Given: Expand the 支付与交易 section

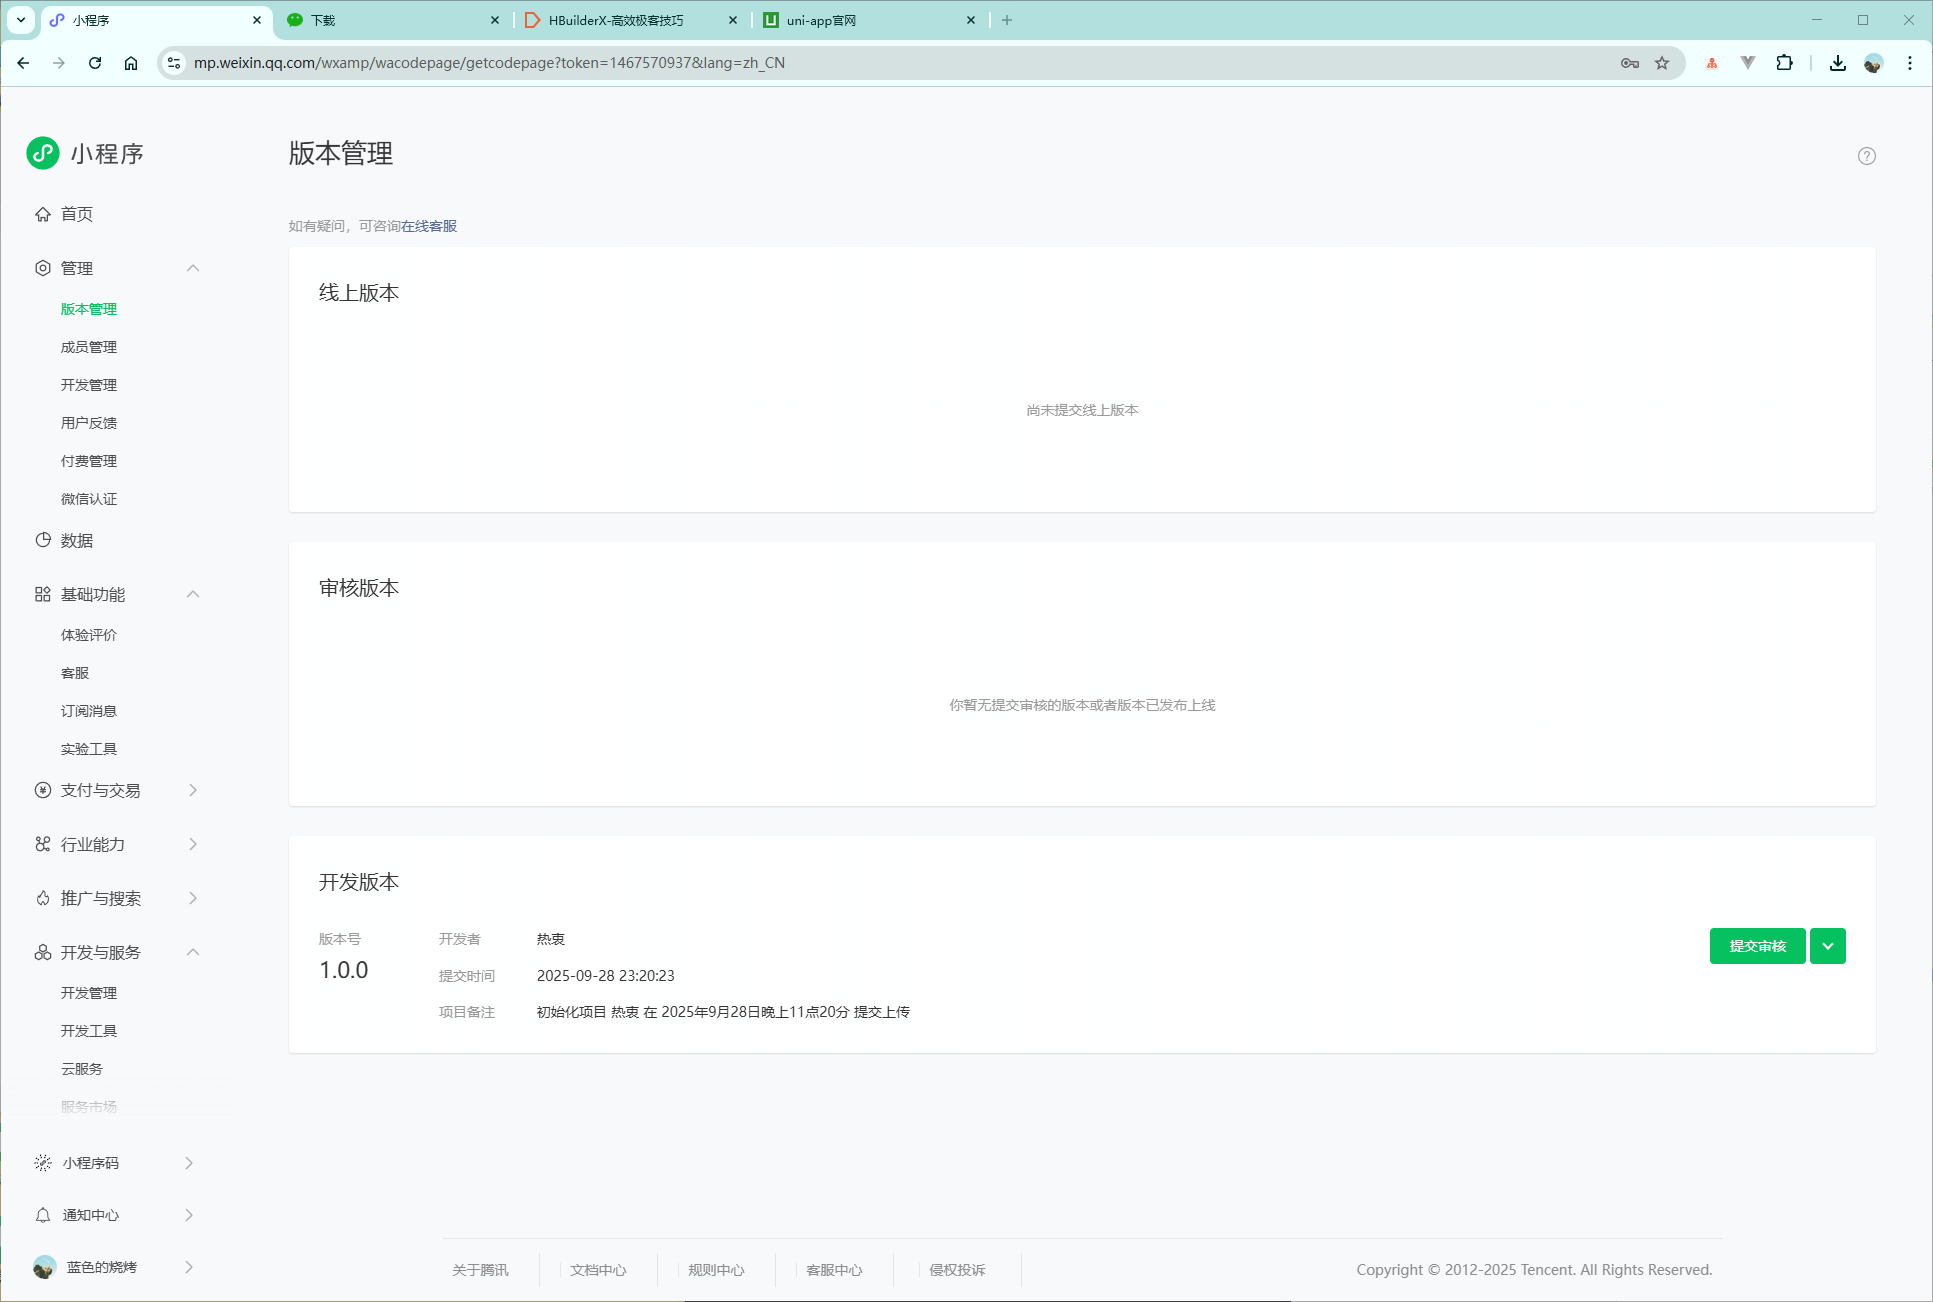Looking at the screenshot, I should click(x=193, y=790).
